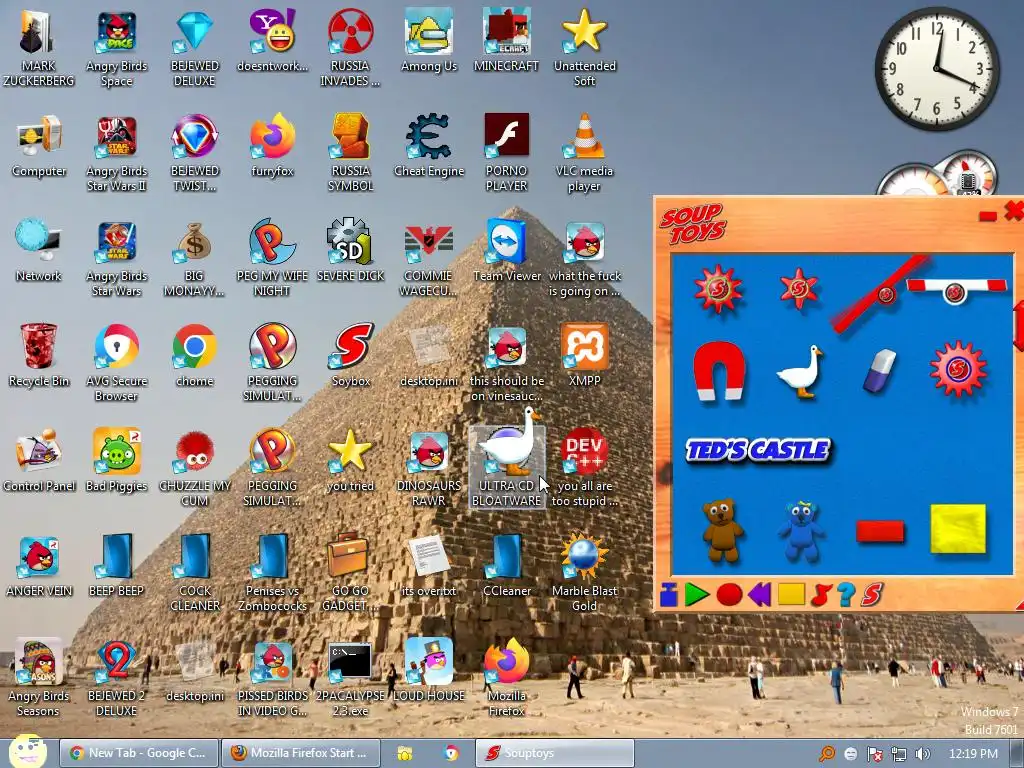This screenshot has height=768, width=1024.
Task: Open the blue question mark help
Action: tap(846, 594)
